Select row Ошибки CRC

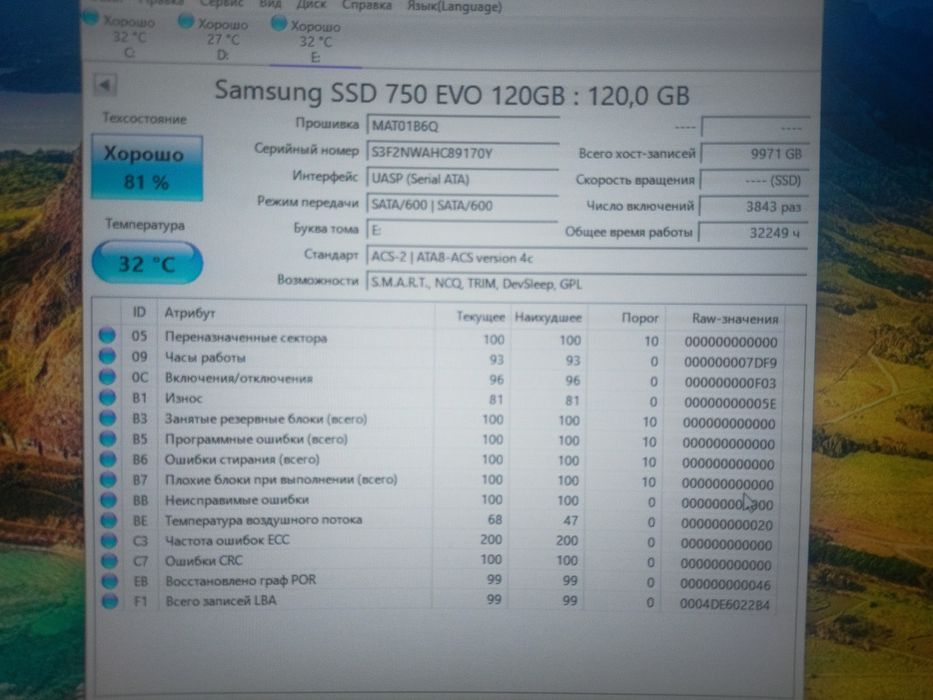439,562
